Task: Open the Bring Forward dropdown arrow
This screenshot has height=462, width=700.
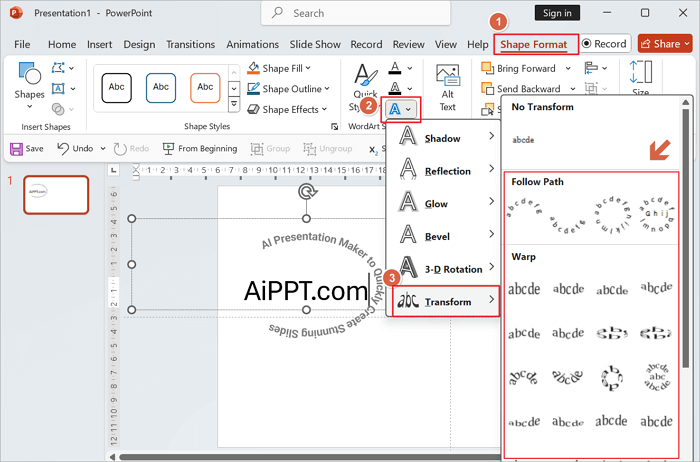Action: (x=568, y=68)
